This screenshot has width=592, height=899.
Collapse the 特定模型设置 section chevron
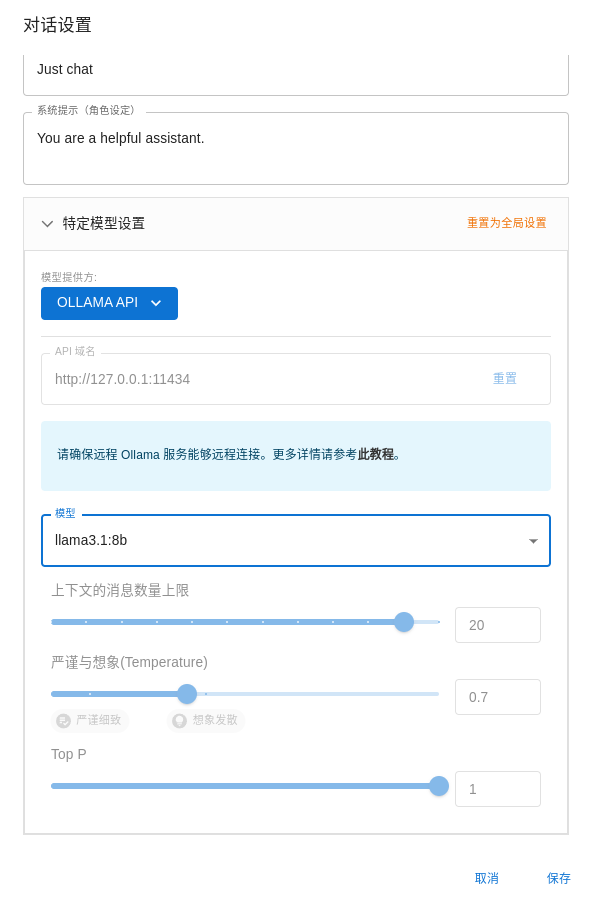click(47, 224)
